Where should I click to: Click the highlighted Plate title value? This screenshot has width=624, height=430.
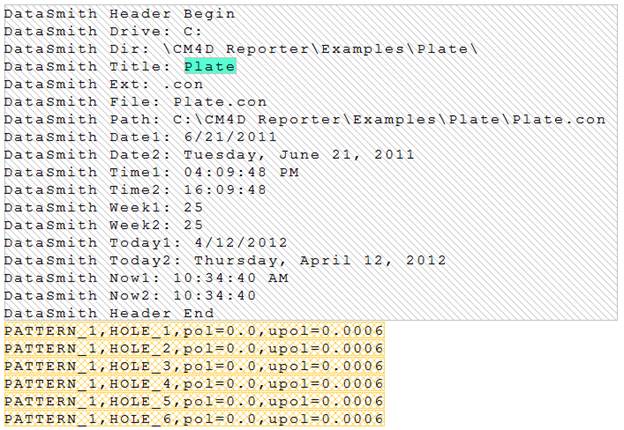(210, 66)
